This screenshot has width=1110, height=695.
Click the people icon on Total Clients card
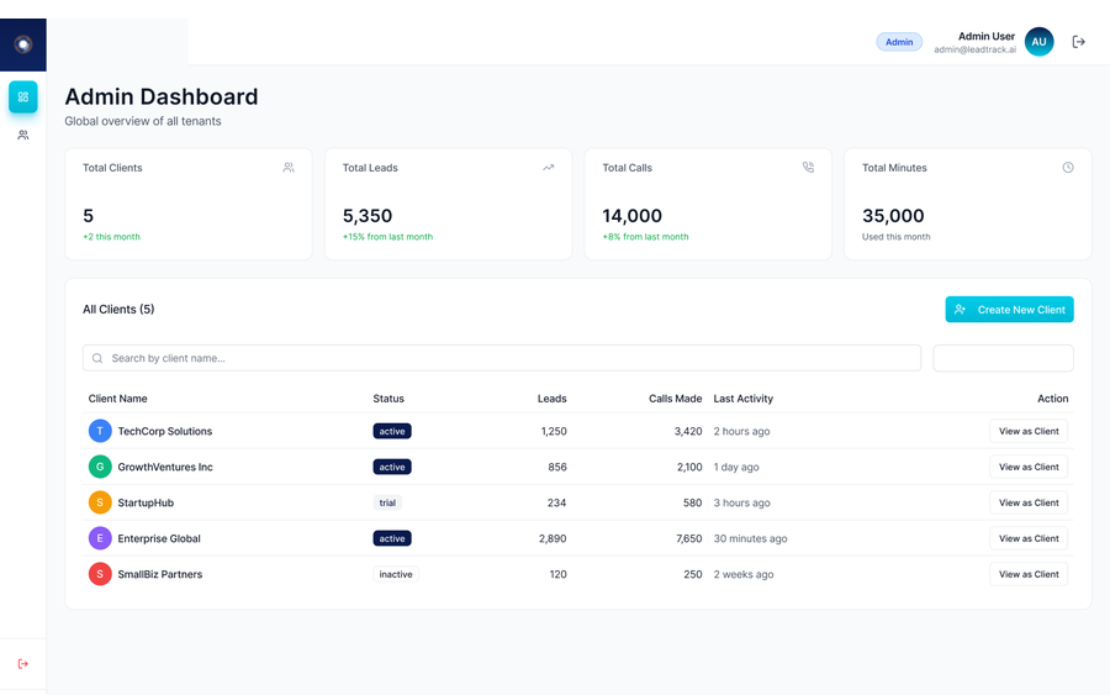(288, 168)
